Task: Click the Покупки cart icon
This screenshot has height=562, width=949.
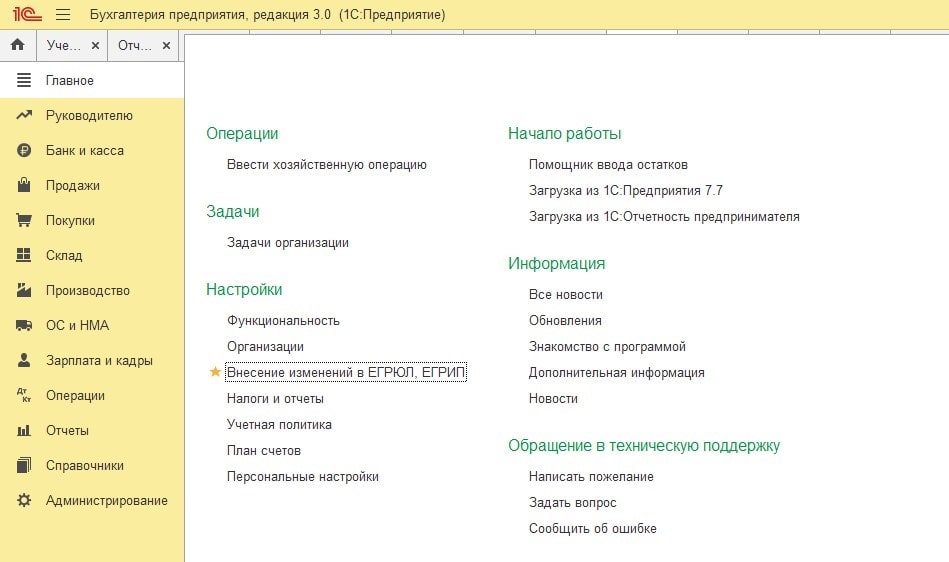Action: point(24,220)
